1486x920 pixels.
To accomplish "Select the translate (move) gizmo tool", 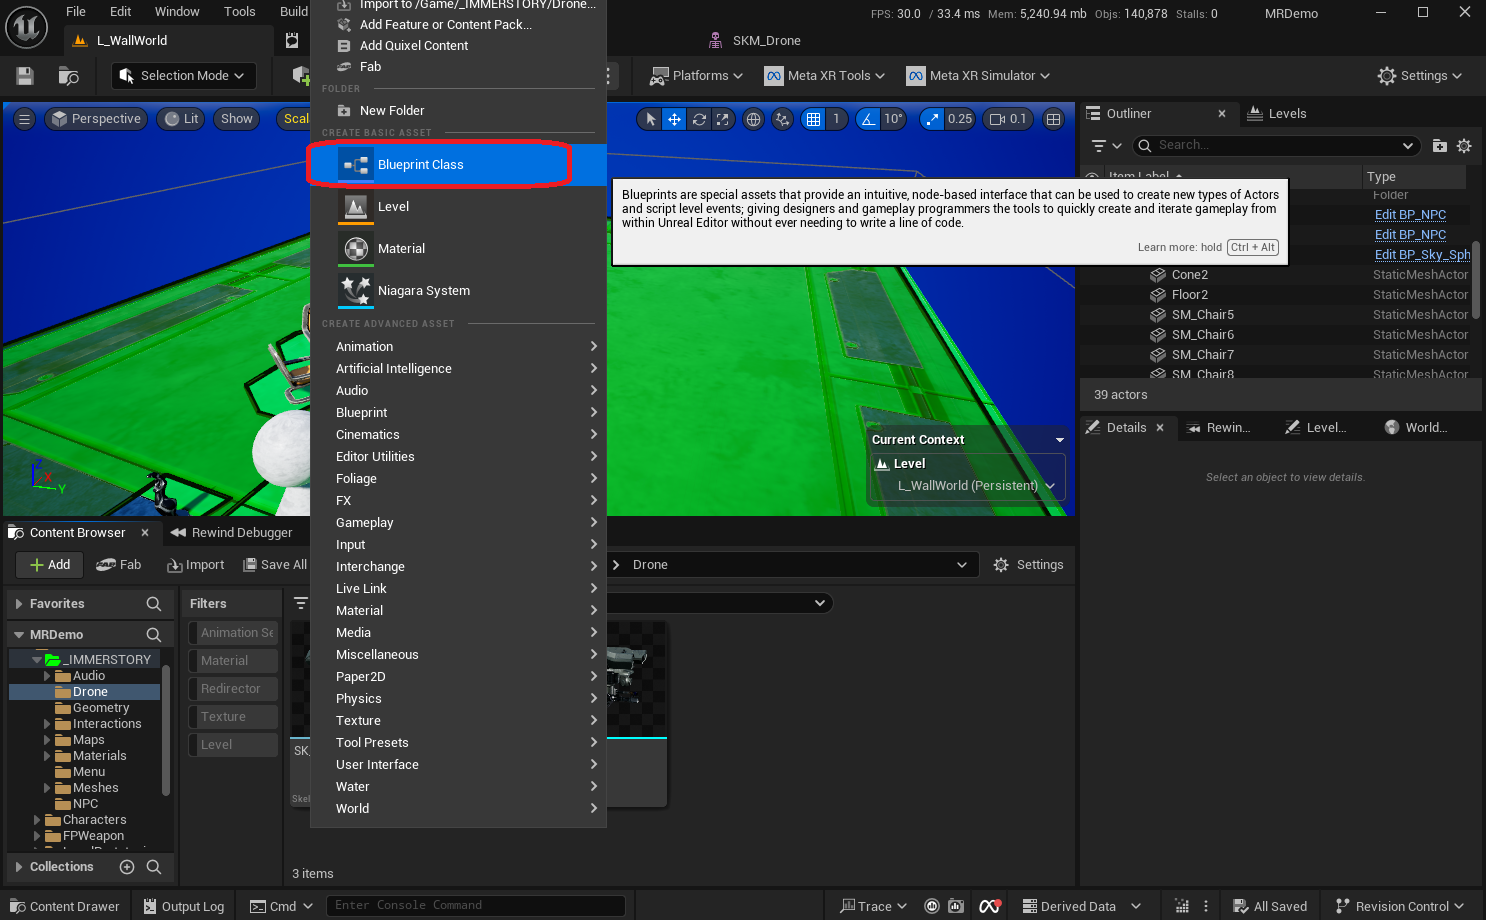I will [675, 119].
